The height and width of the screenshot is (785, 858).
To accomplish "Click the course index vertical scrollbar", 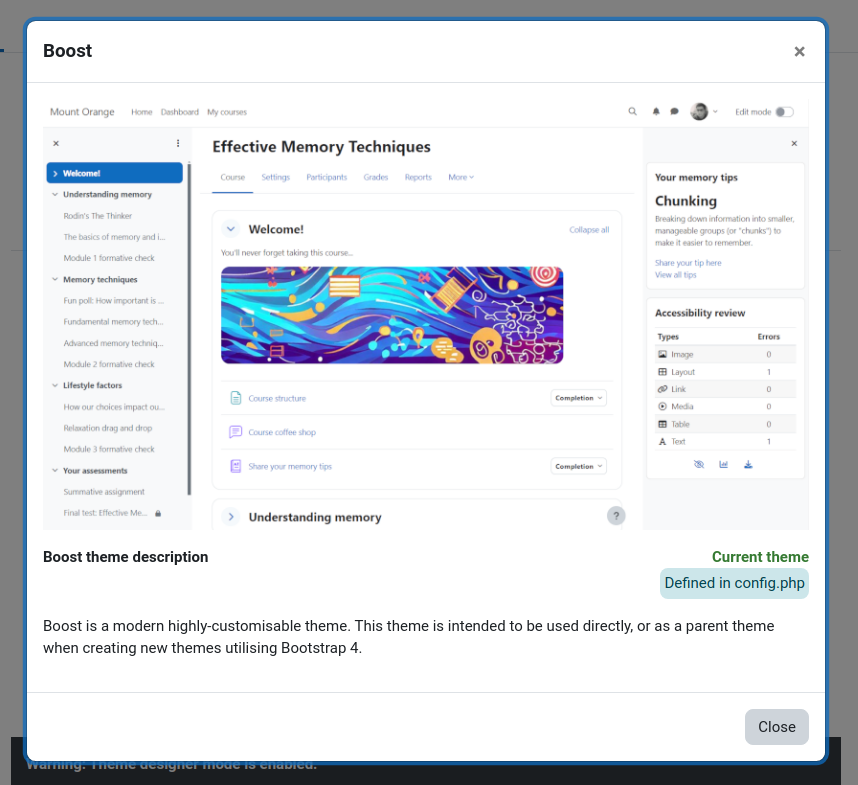I will pos(189,328).
